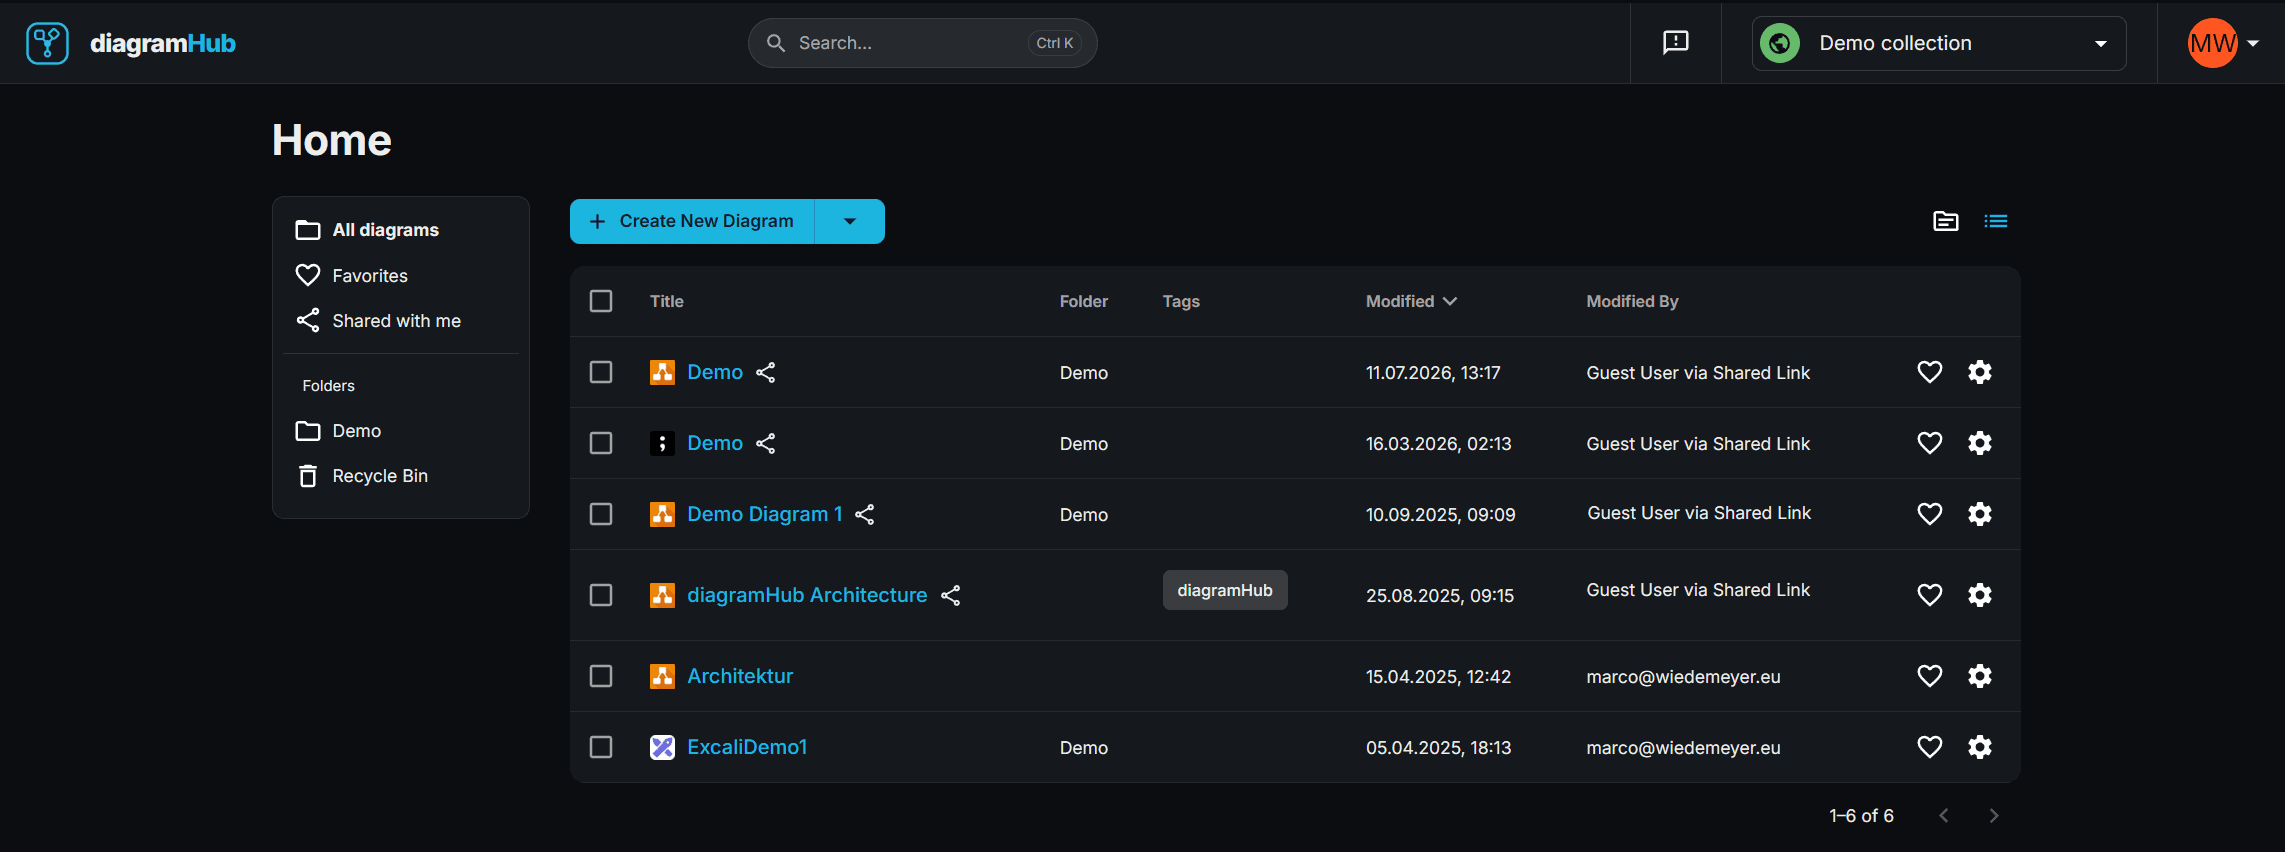Favorite Demo Diagram 1

point(1930,514)
